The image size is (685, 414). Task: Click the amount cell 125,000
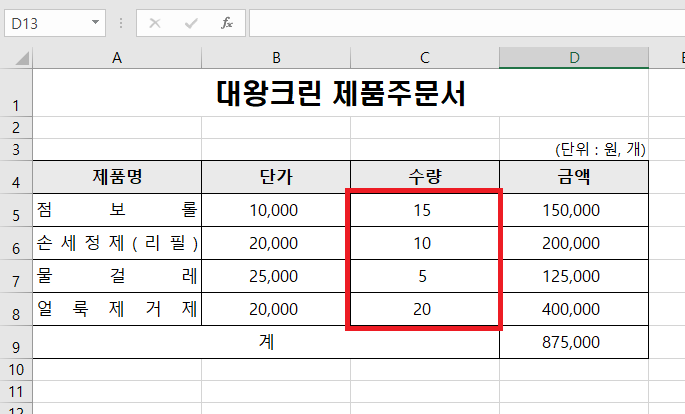574,276
